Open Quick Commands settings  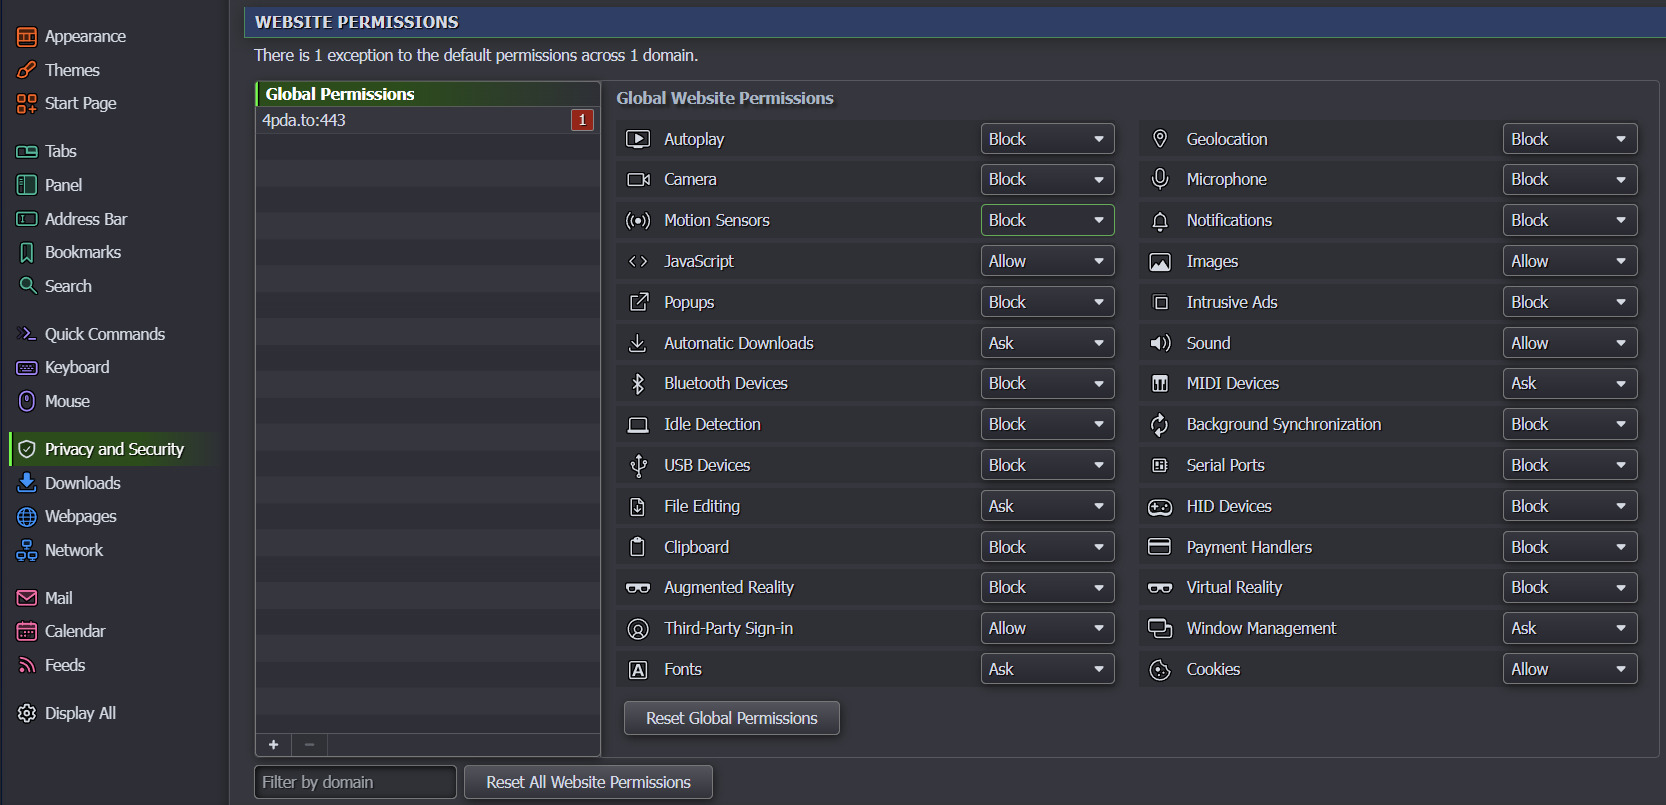[x=91, y=334]
